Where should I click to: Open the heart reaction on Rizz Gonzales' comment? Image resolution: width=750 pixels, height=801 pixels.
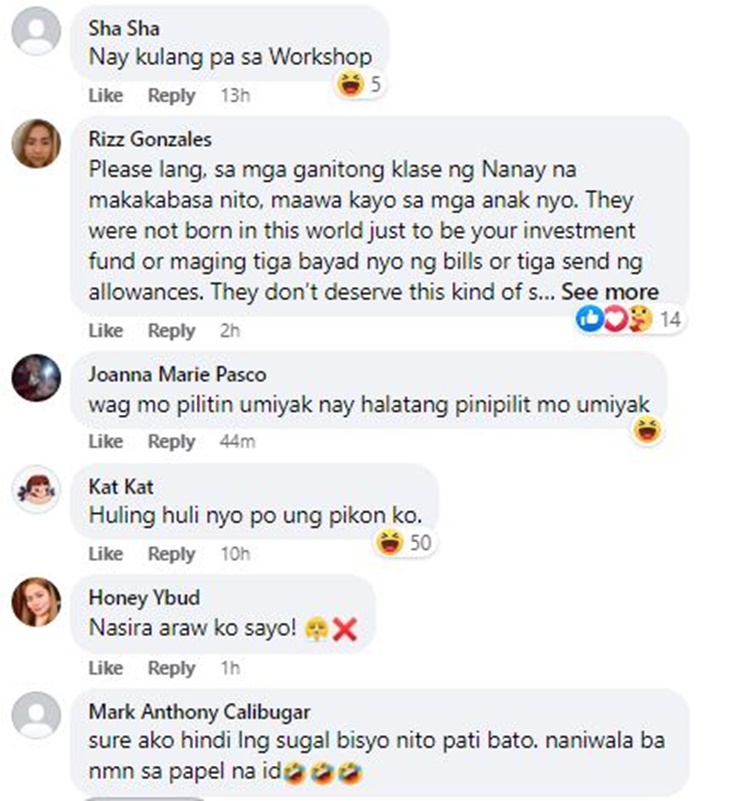pyautogui.click(x=615, y=319)
